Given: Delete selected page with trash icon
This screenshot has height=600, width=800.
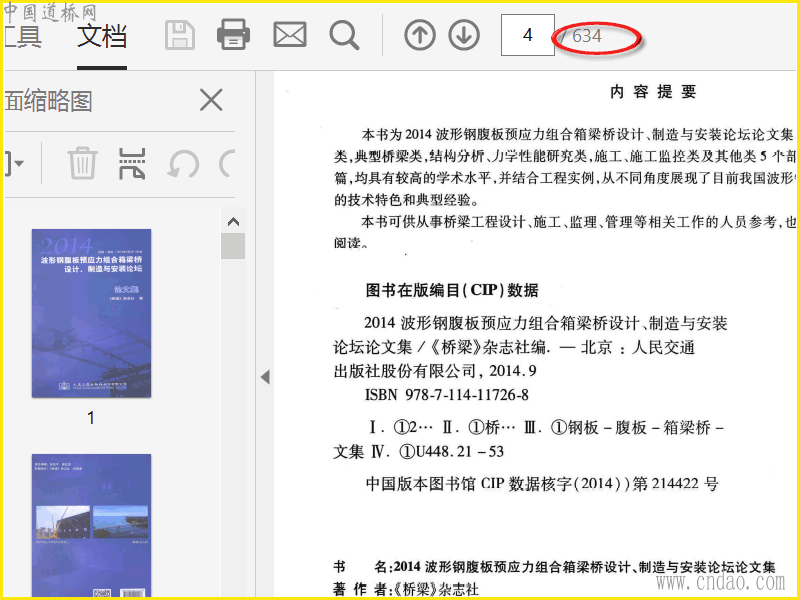Looking at the screenshot, I should [83, 163].
